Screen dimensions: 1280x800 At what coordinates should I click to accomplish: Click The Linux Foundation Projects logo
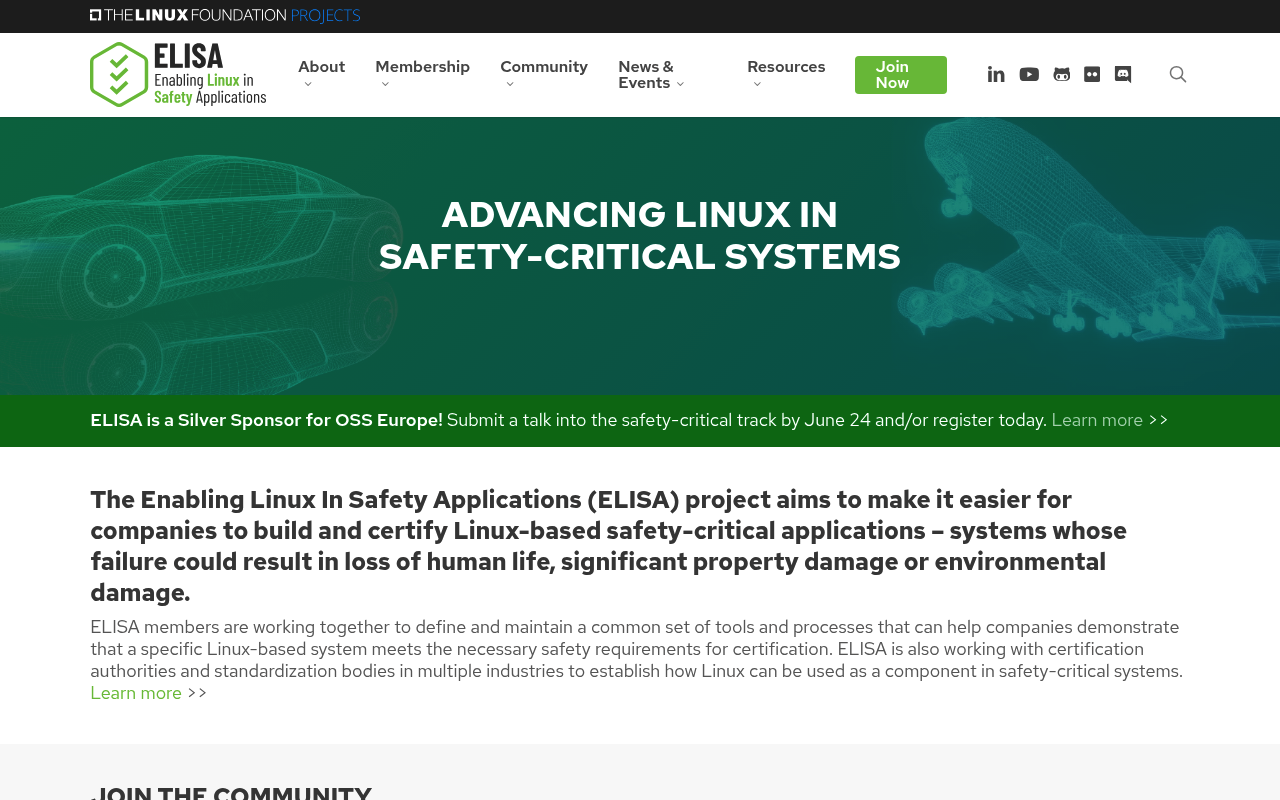[x=225, y=15]
